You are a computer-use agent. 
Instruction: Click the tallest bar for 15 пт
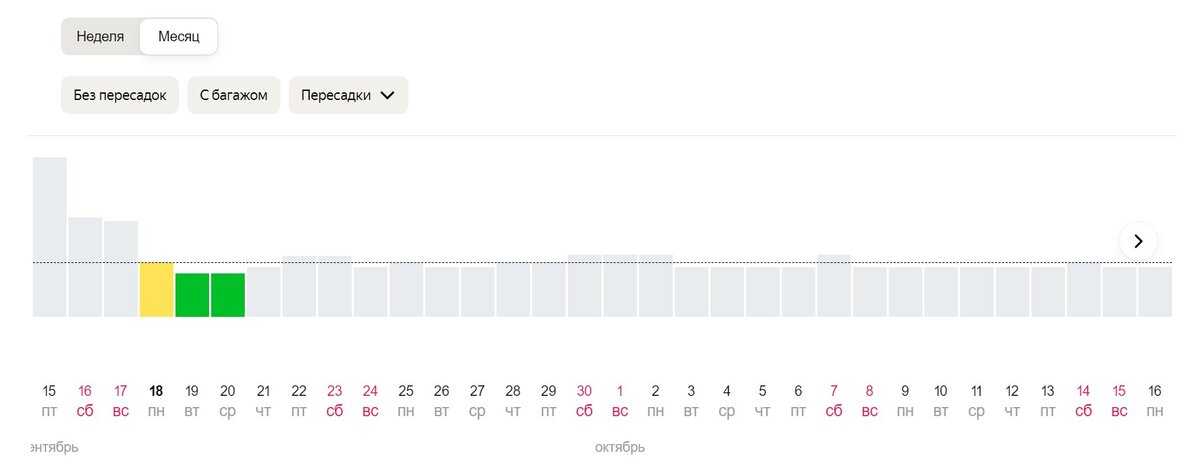[x=50, y=237]
